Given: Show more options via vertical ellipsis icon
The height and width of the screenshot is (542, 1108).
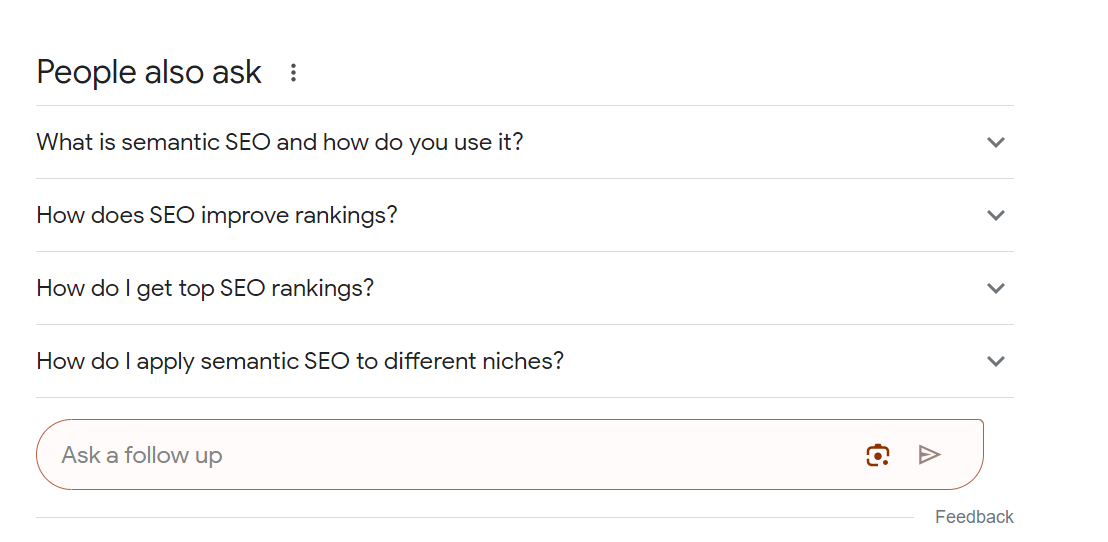Looking at the screenshot, I should point(293,72).
